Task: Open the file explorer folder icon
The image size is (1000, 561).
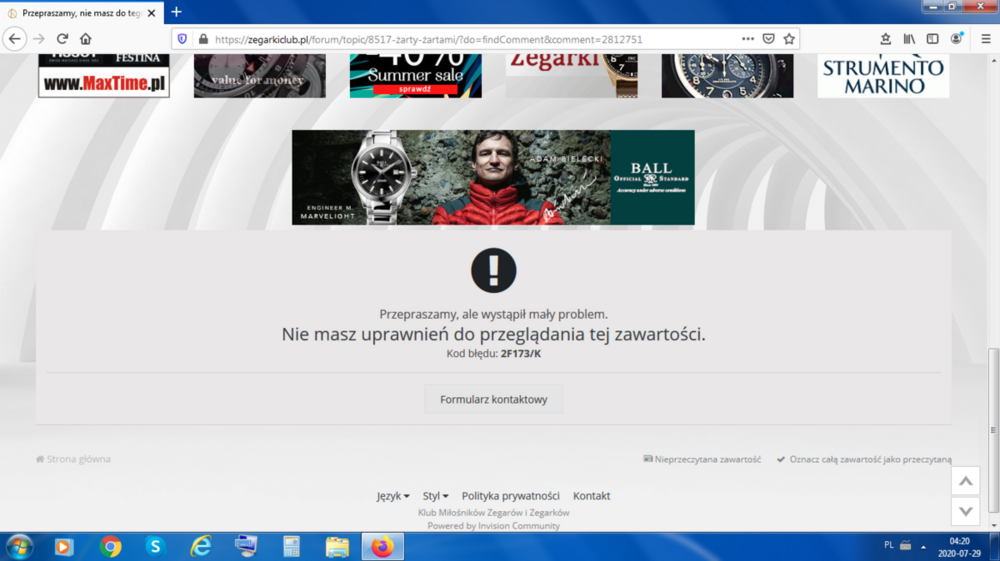Action: tap(337, 547)
